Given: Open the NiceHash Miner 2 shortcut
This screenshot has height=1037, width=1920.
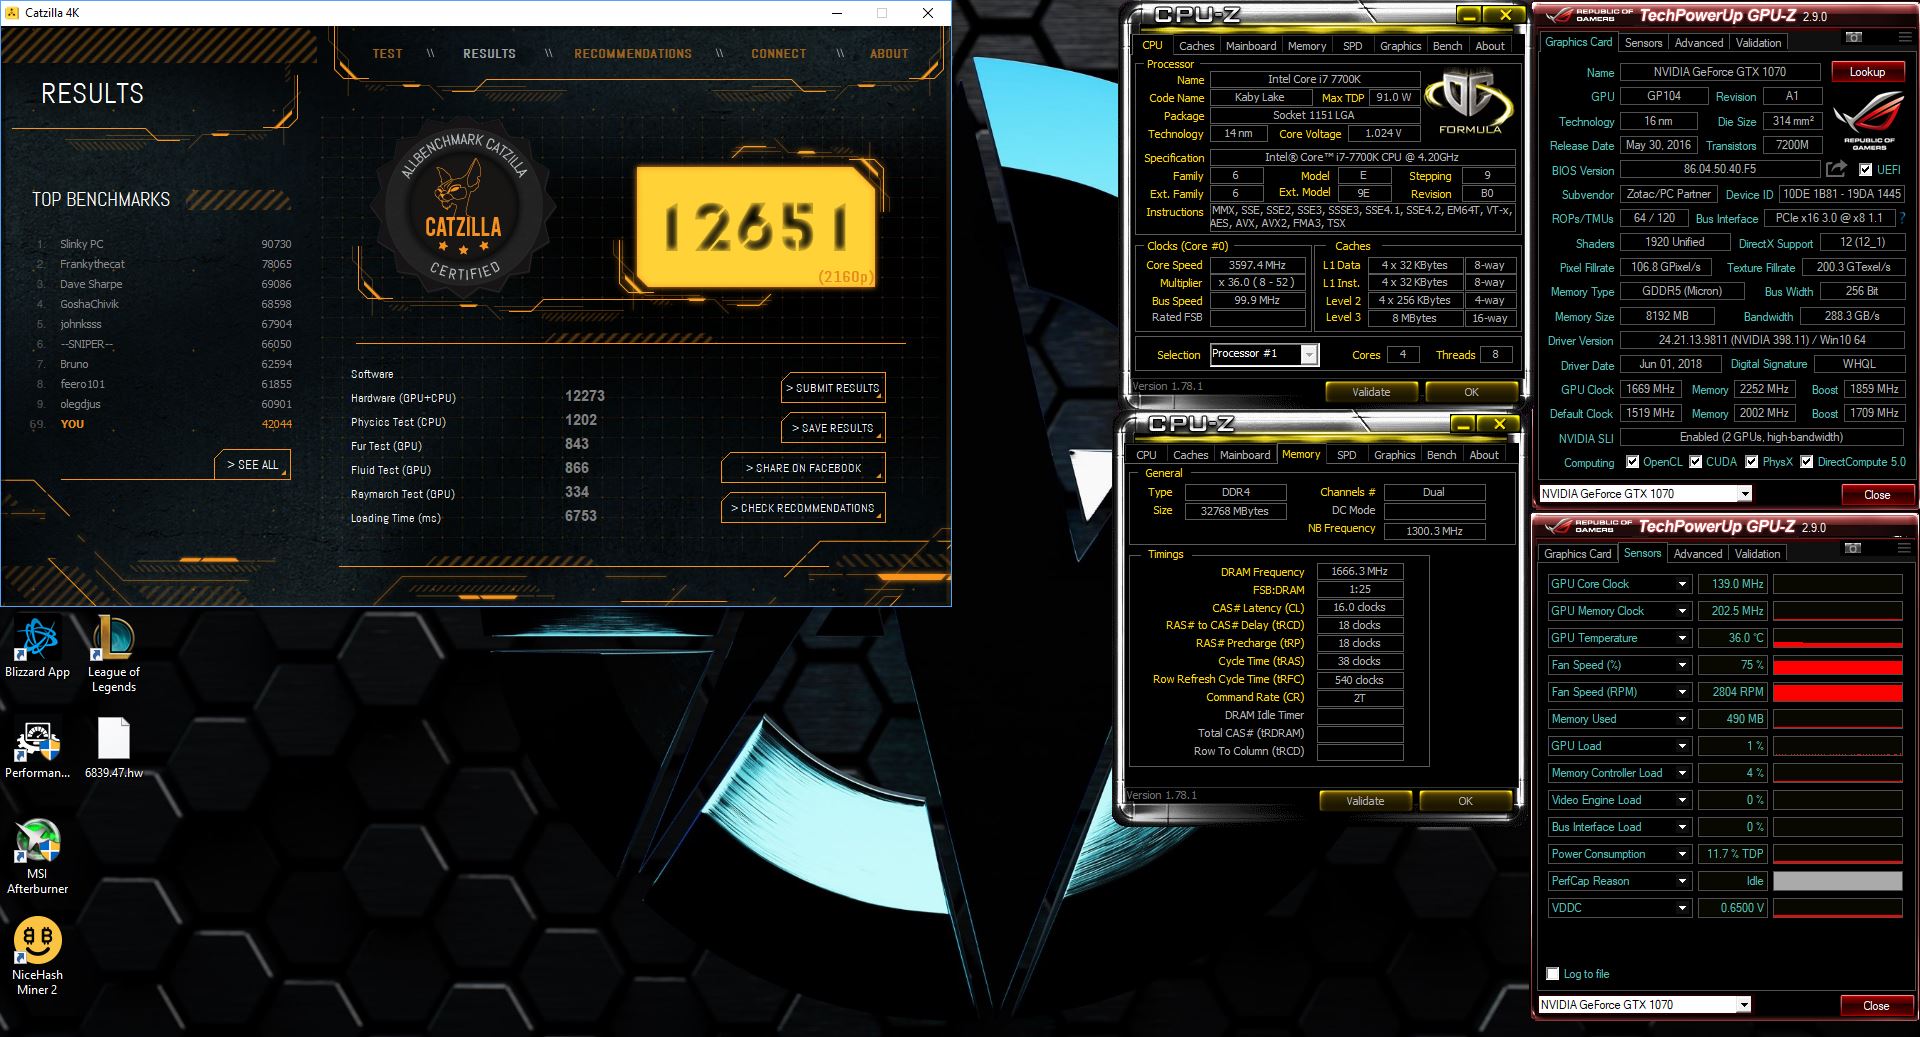Looking at the screenshot, I should point(37,957).
